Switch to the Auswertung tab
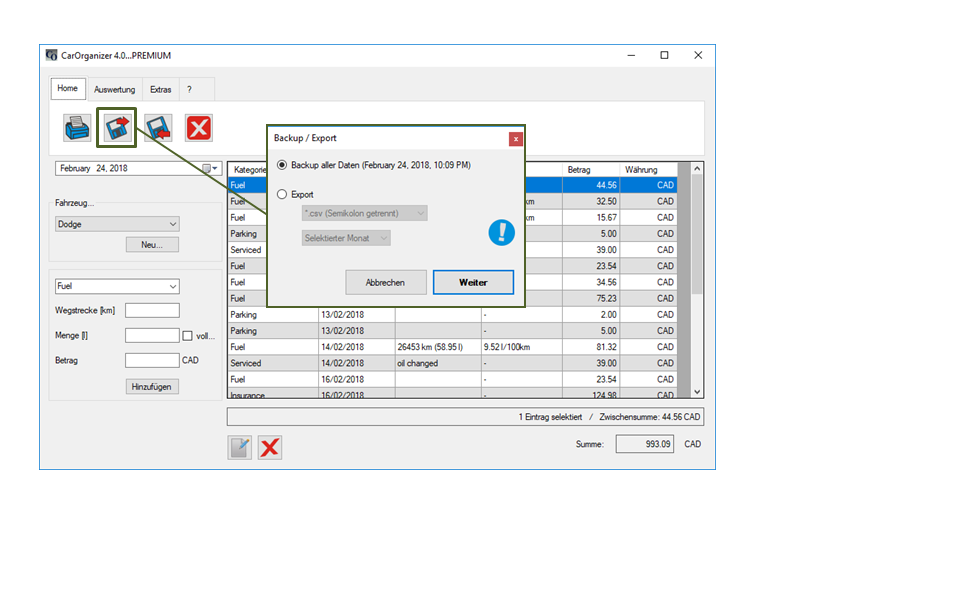The width and height of the screenshot is (960, 600). [x=114, y=90]
